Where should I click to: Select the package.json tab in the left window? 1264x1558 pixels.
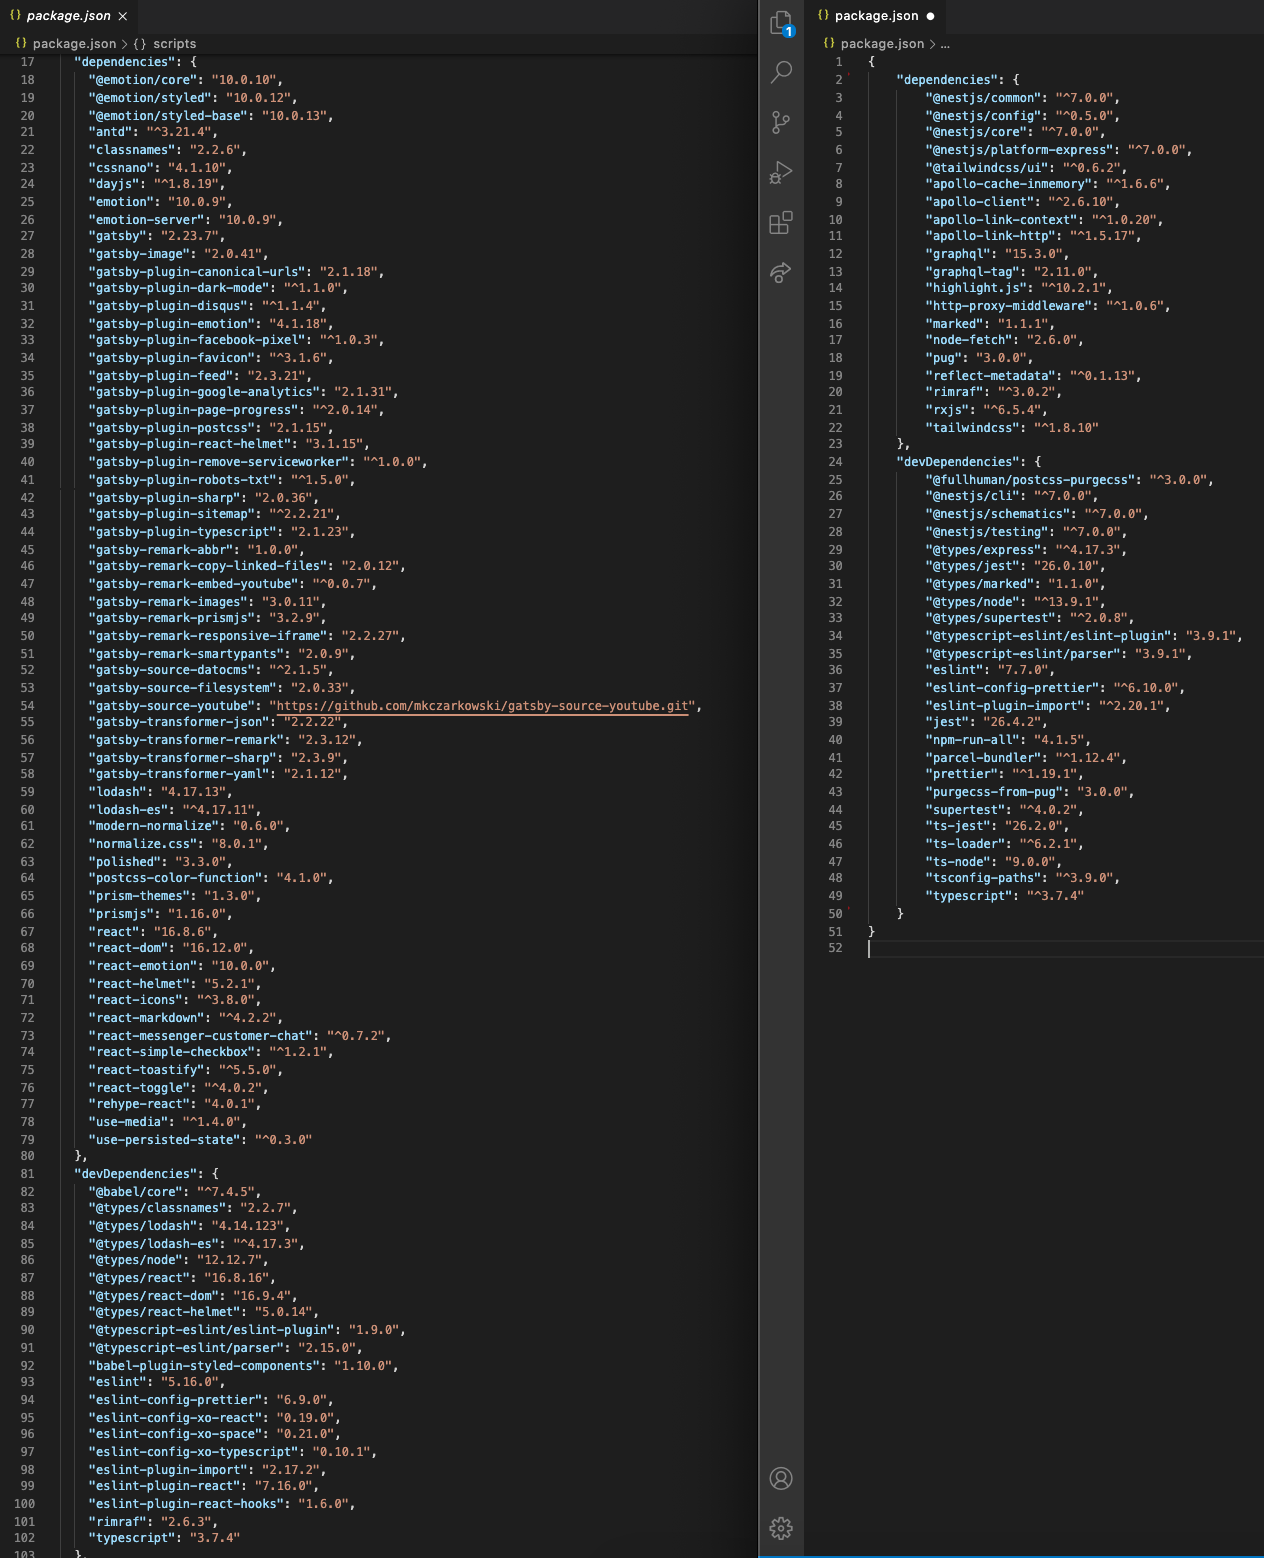point(69,16)
